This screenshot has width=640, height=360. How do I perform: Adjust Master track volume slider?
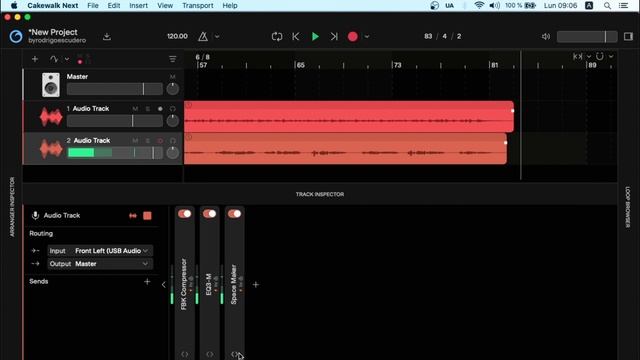115,89
